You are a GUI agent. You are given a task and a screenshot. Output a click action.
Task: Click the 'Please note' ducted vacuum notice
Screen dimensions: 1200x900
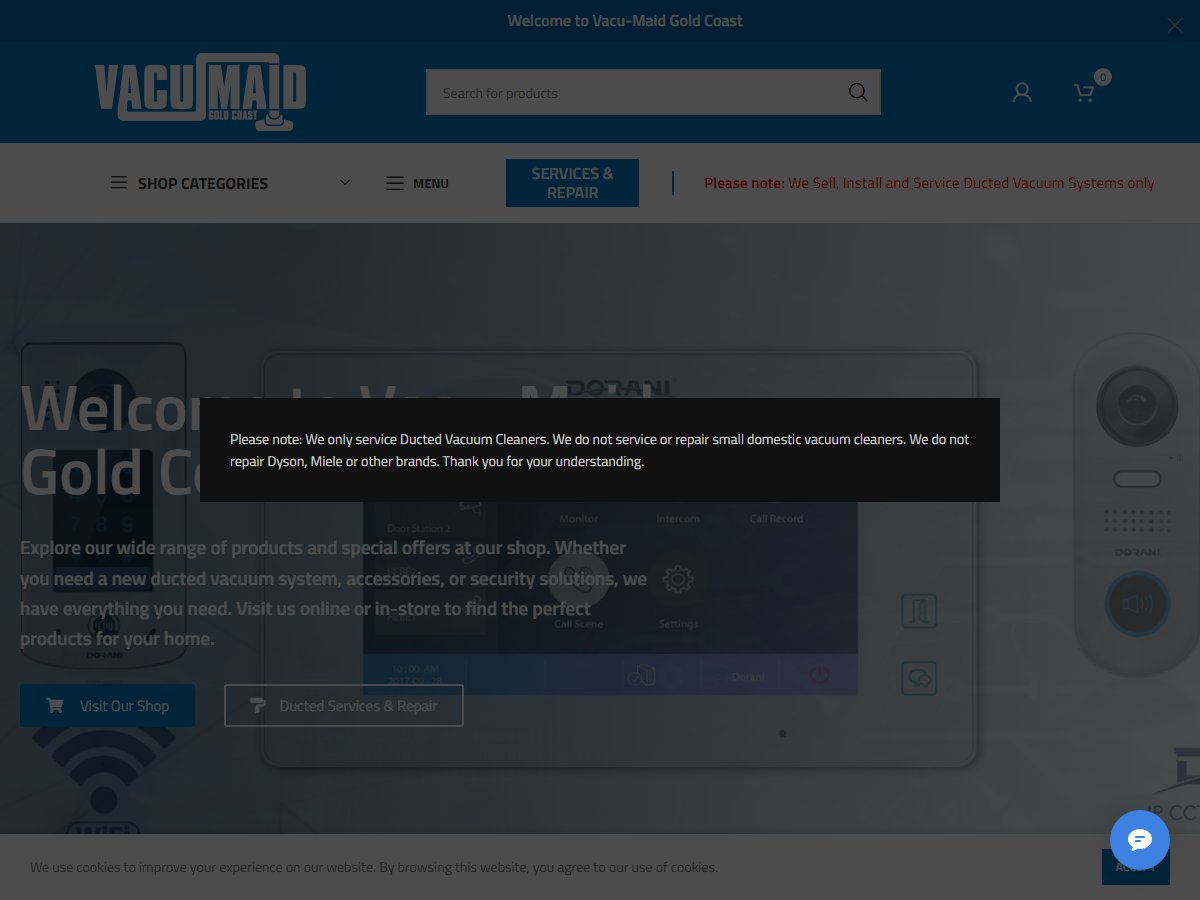(929, 183)
